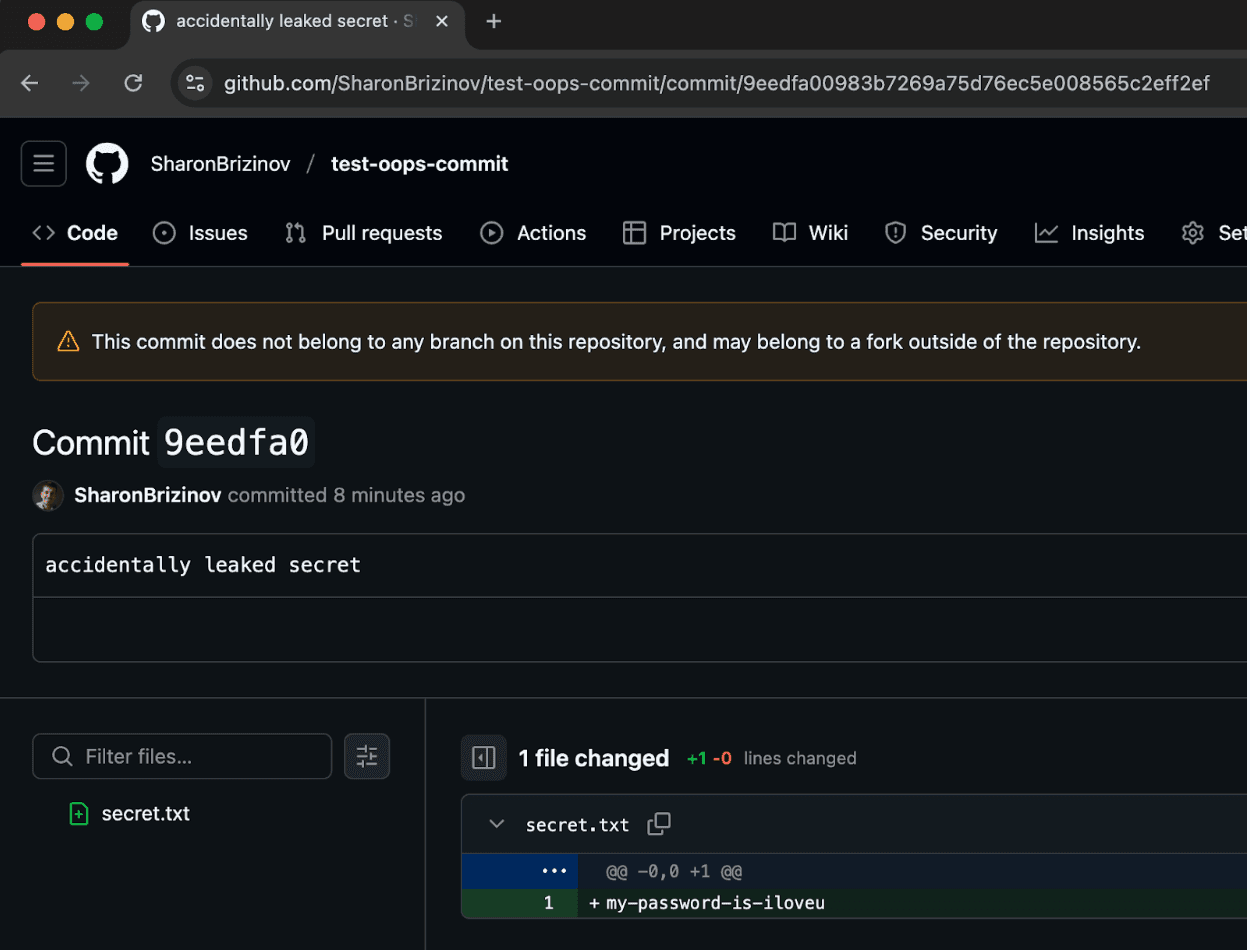Copy the secret.txt file path
Image resolution: width=1250 pixels, height=950 pixels.
pyautogui.click(x=659, y=824)
